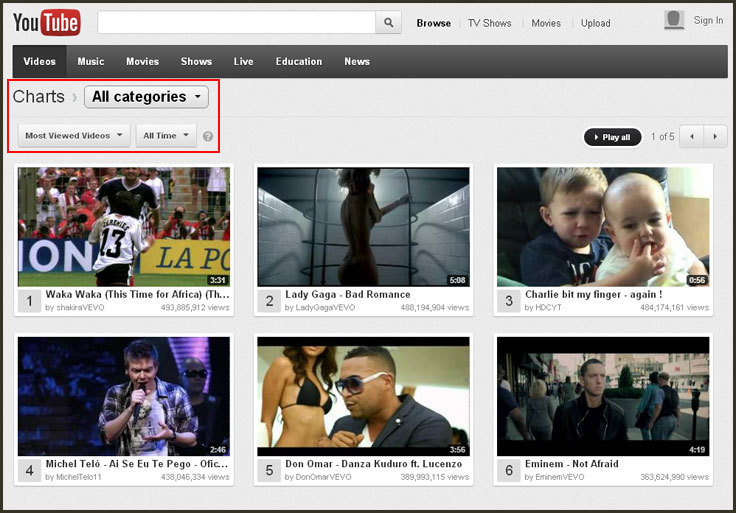Switch to the Music tab

click(x=91, y=61)
